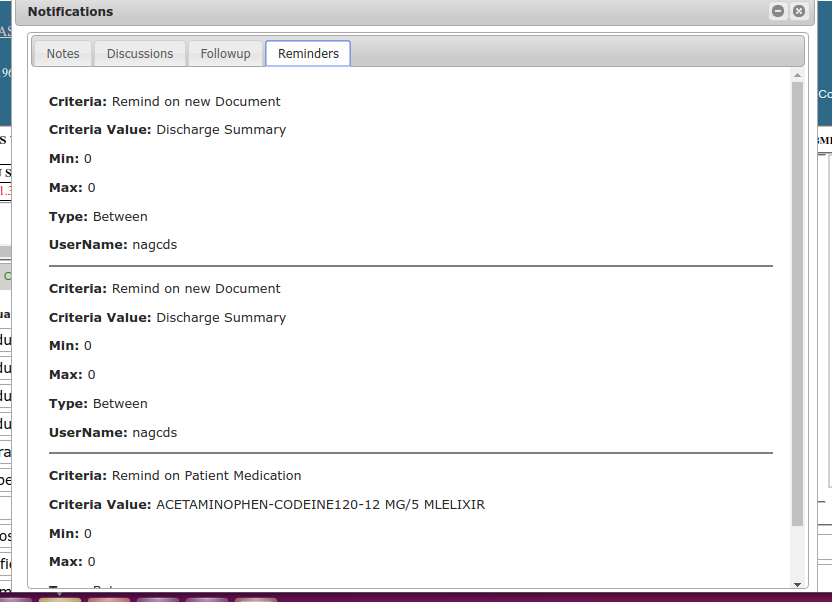The image size is (832, 602).
Task: Click UserName nagcds in the second reminder
Action: click(x=154, y=433)
